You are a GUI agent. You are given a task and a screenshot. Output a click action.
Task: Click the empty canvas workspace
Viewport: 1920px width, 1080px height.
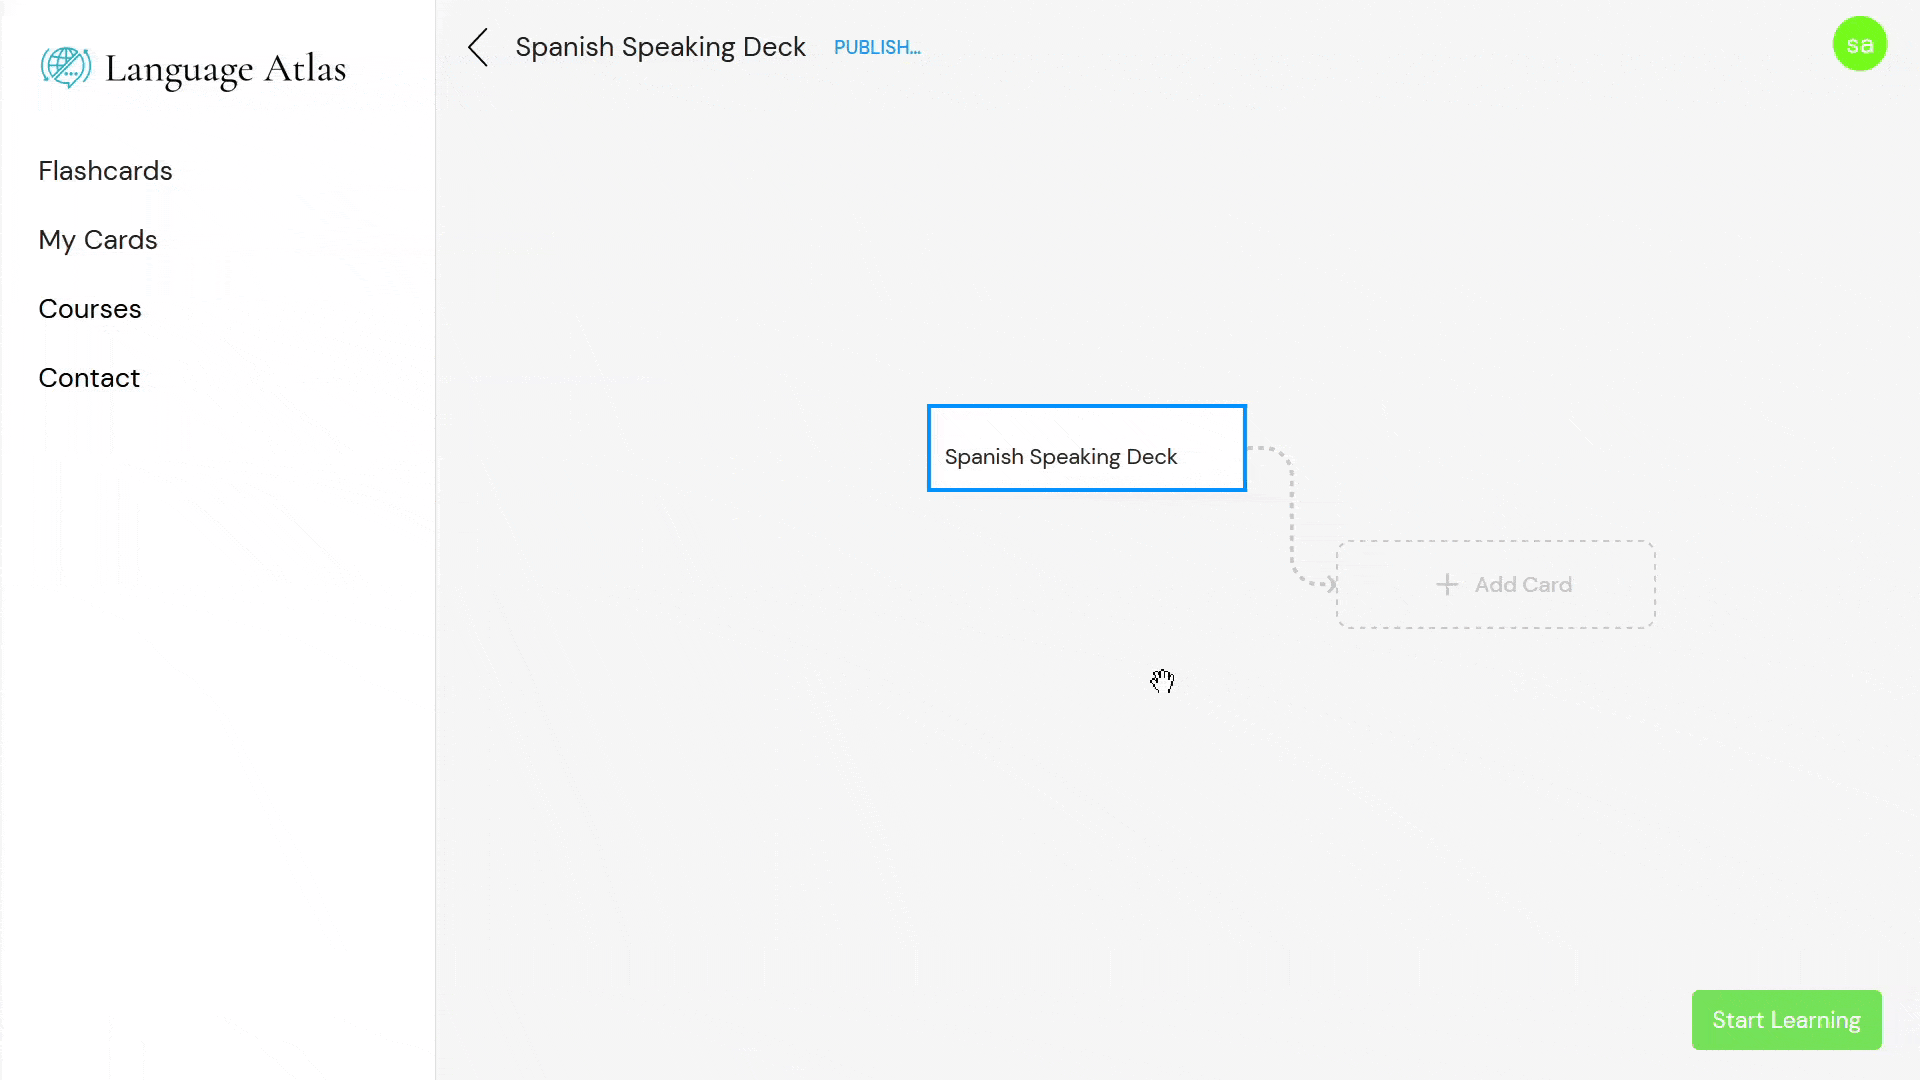(x=800, y=800)
